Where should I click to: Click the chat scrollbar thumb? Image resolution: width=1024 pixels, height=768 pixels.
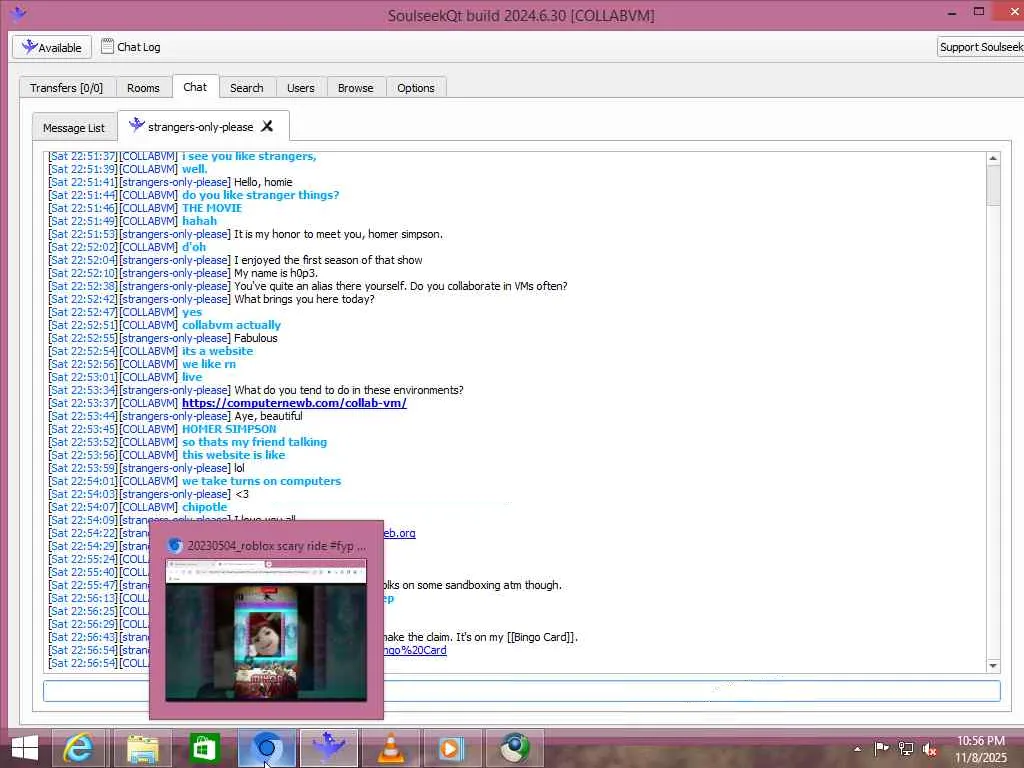[993, 185]
